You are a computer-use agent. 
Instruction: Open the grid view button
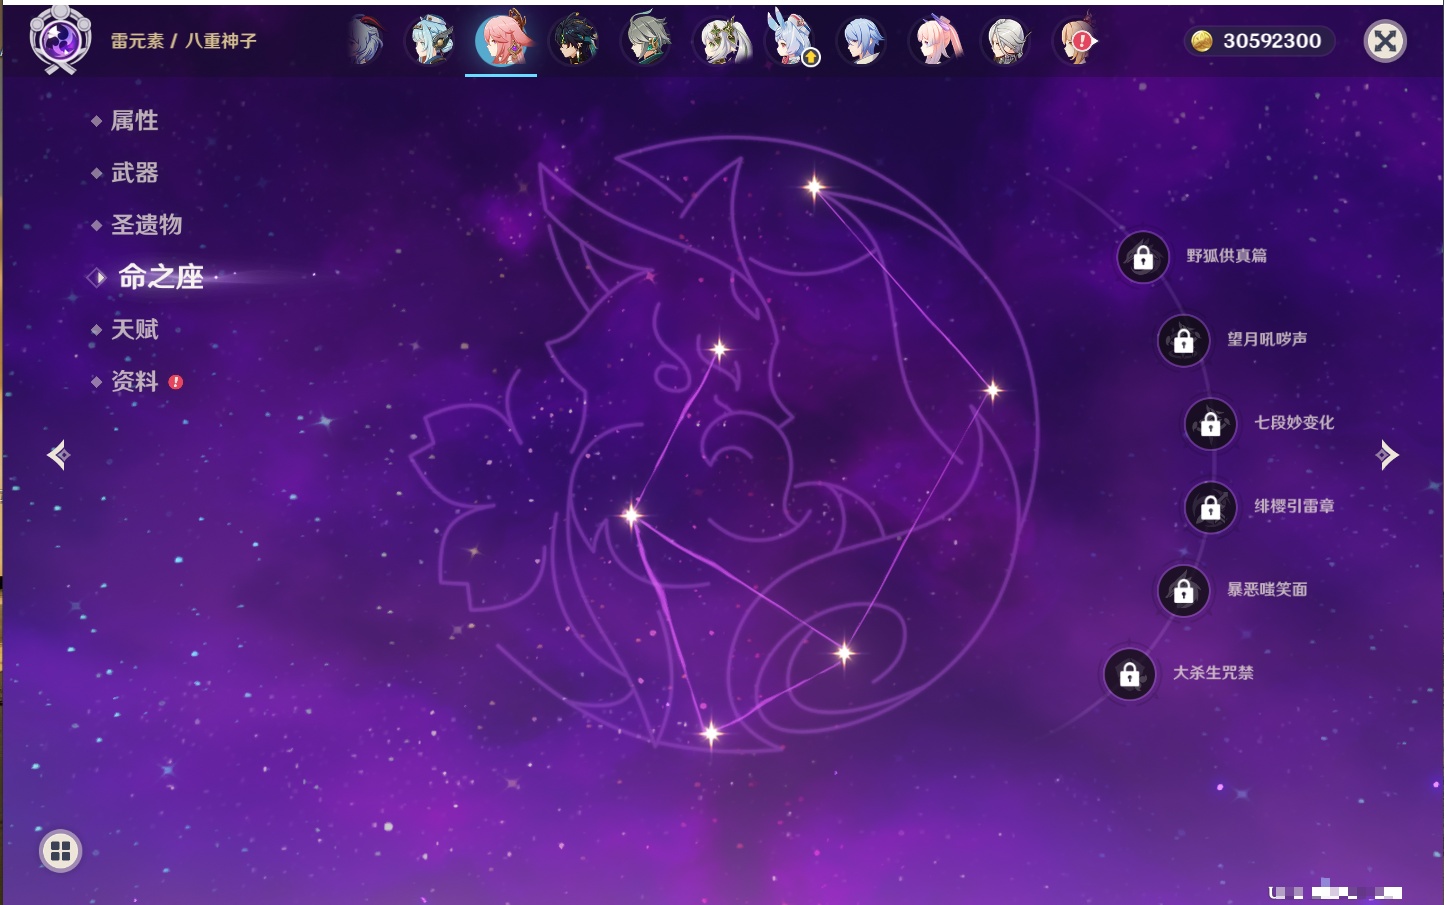point(60,851)
